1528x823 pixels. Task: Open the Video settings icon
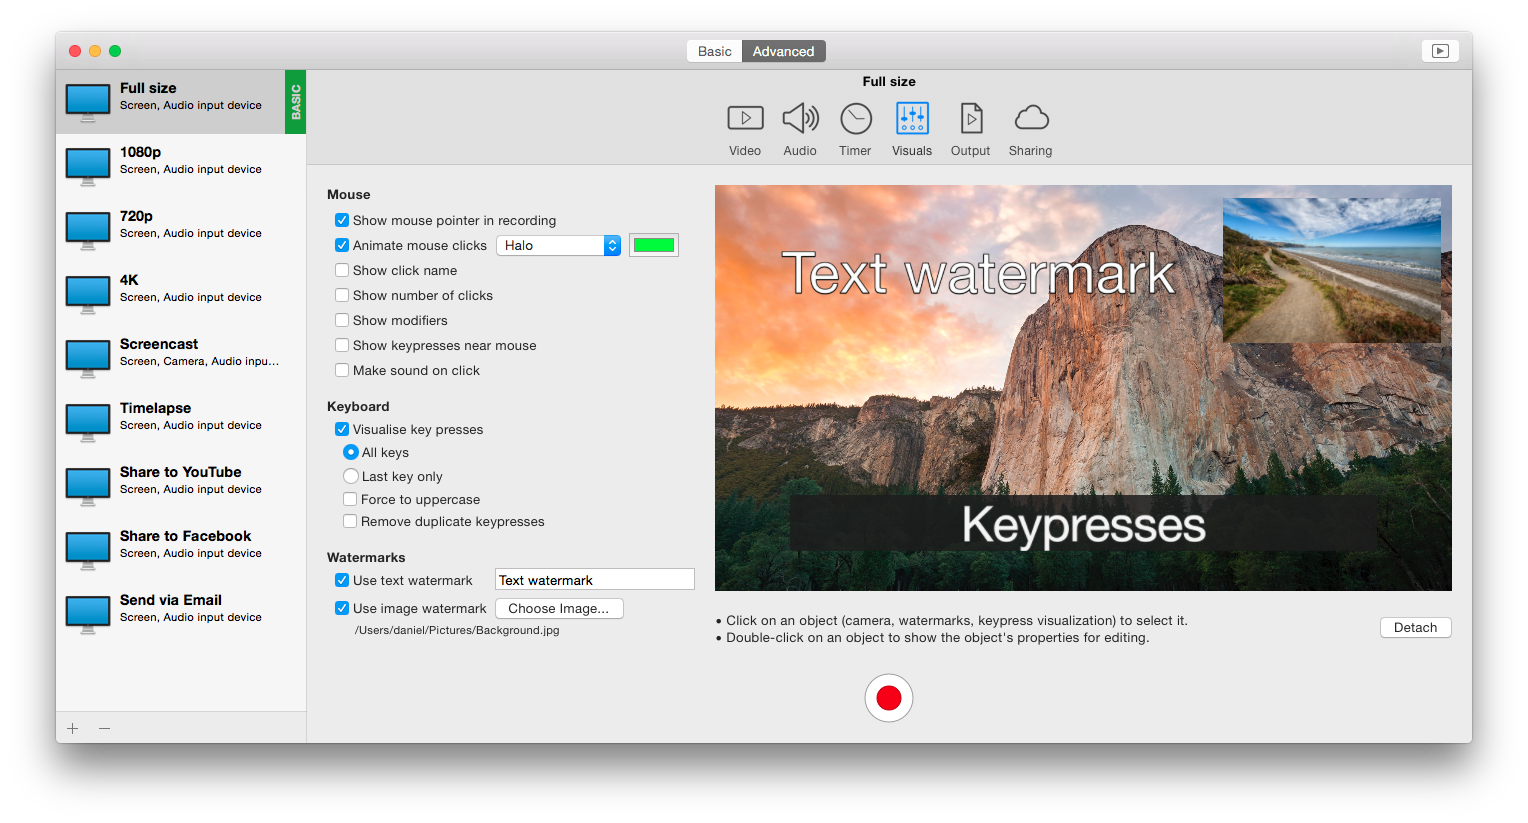[x=745, y=119]
